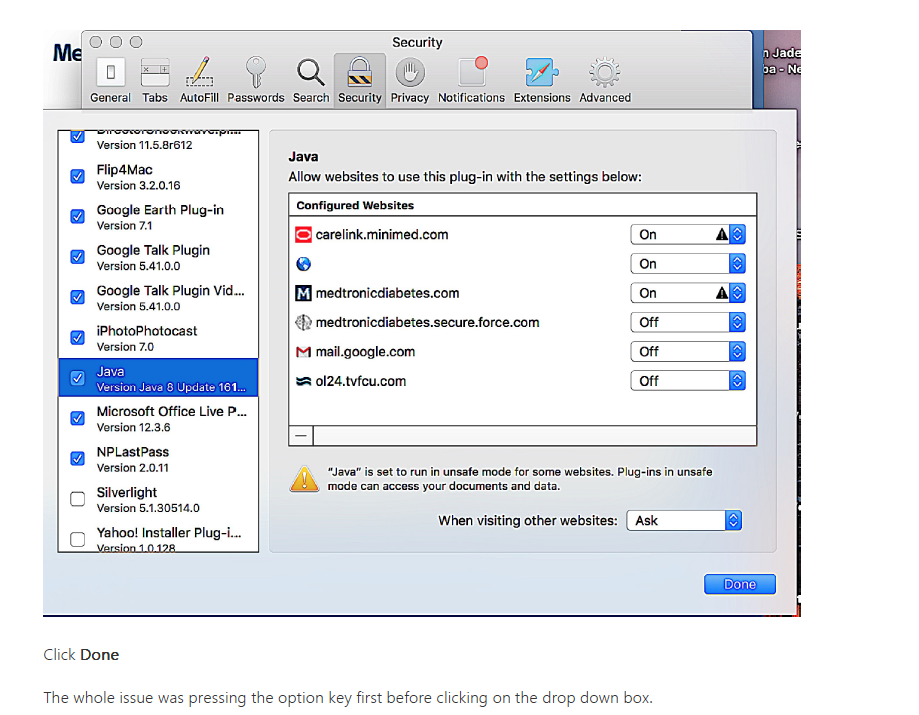This screenshot has width=919, height=715.
Task: Enable the Yahoo! Installer Plug-in checkbox
Action: [77, 539]
